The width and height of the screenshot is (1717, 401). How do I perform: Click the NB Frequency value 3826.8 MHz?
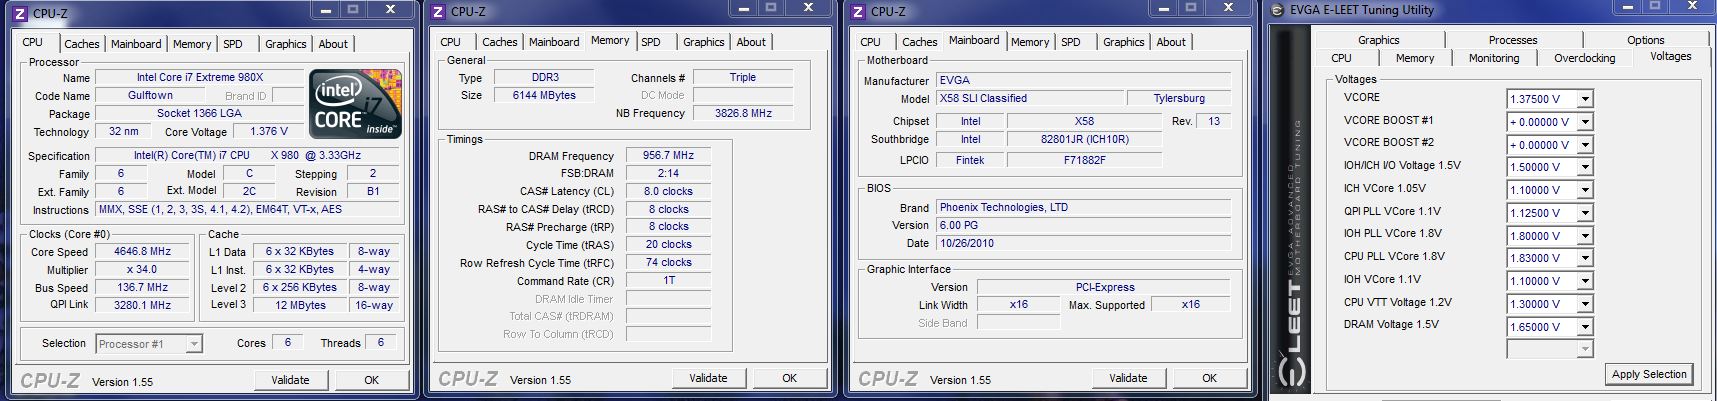click(743, 113)
